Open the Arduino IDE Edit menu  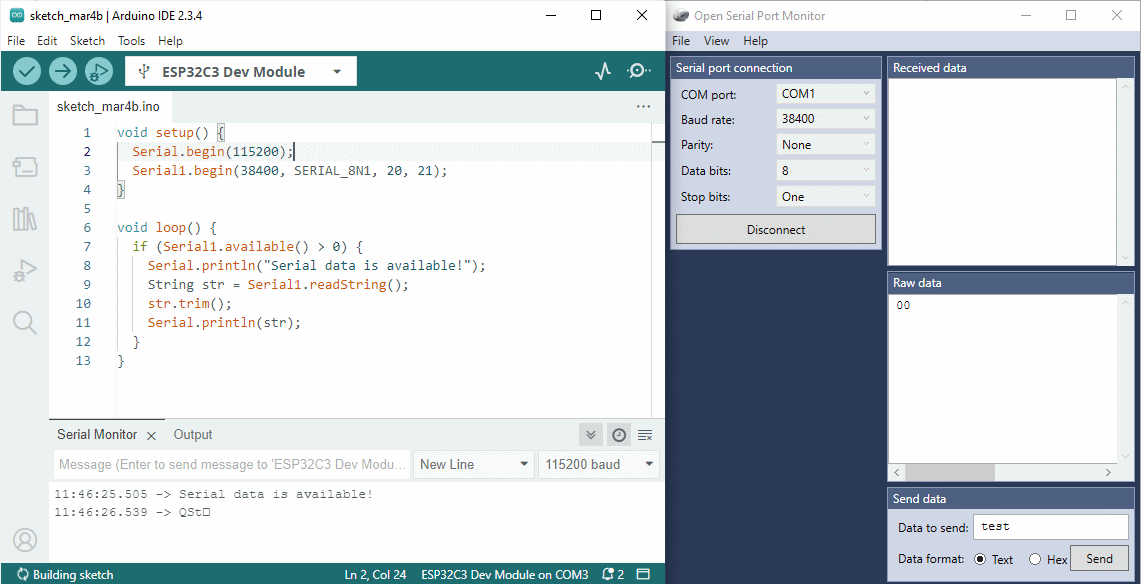47,41
